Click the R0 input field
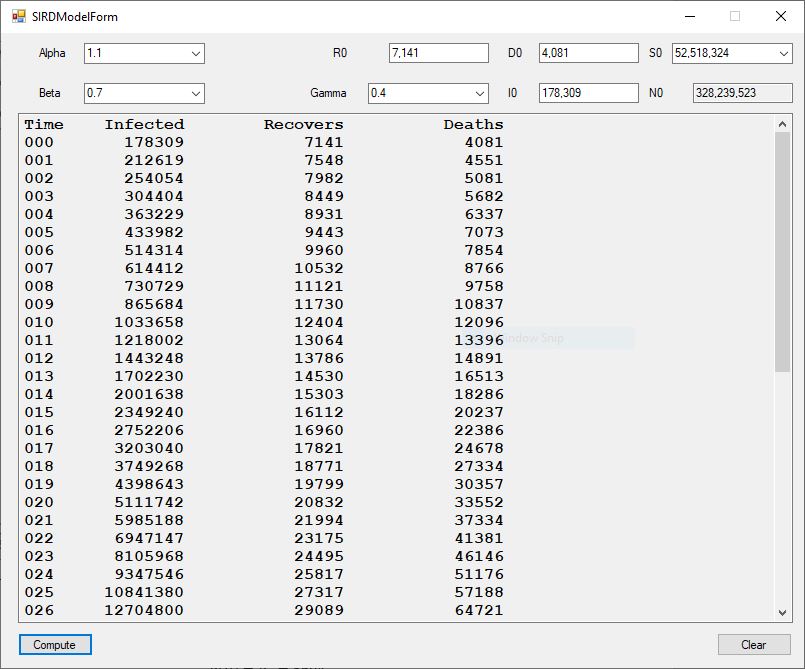 [438, 53]
